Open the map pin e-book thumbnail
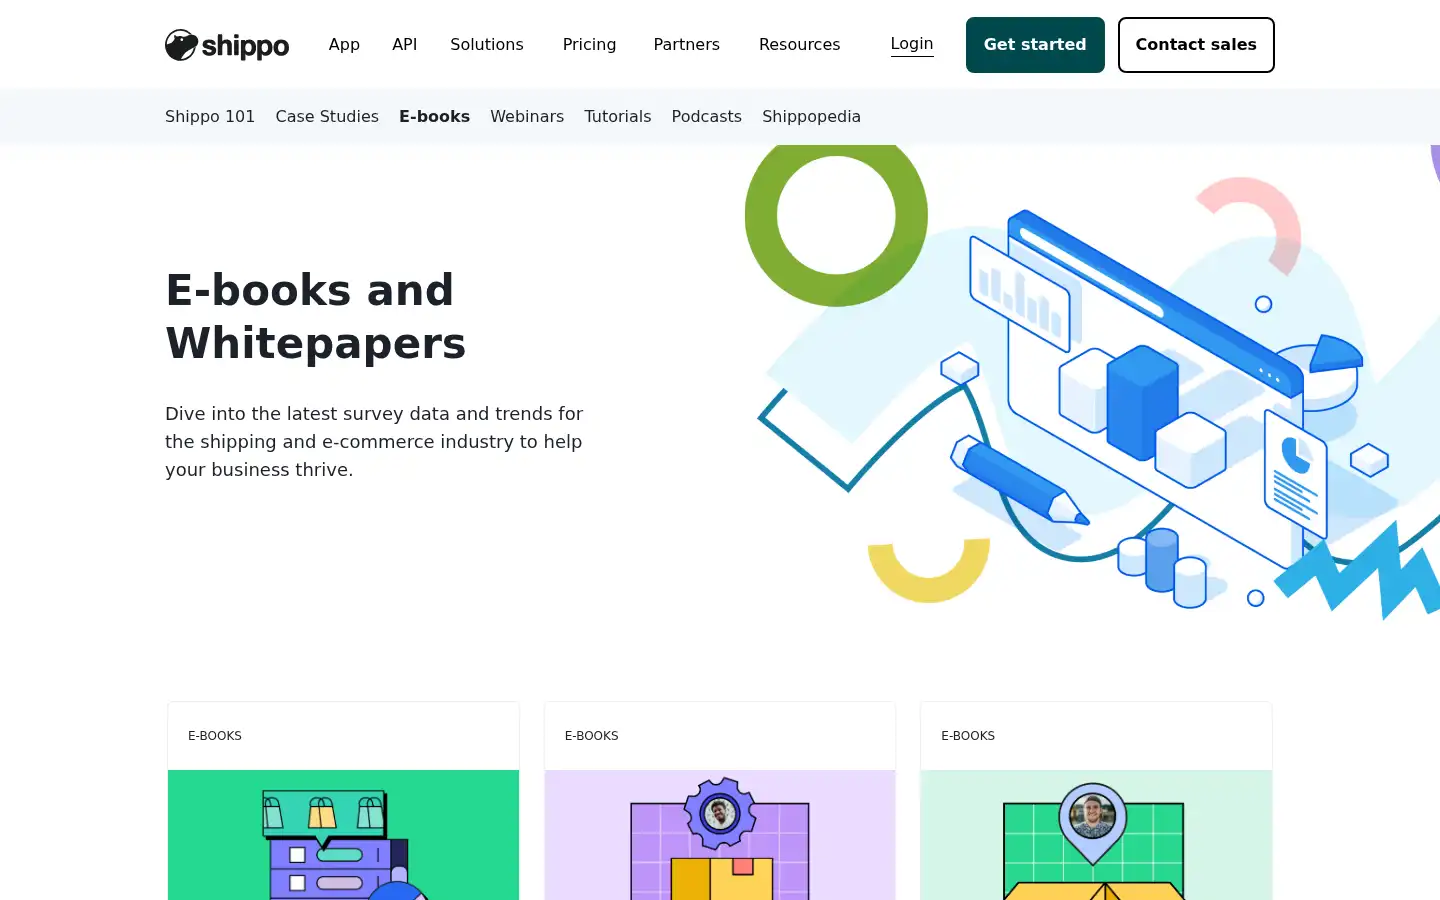This screenshot has width=1440, height=900. 1096,835
